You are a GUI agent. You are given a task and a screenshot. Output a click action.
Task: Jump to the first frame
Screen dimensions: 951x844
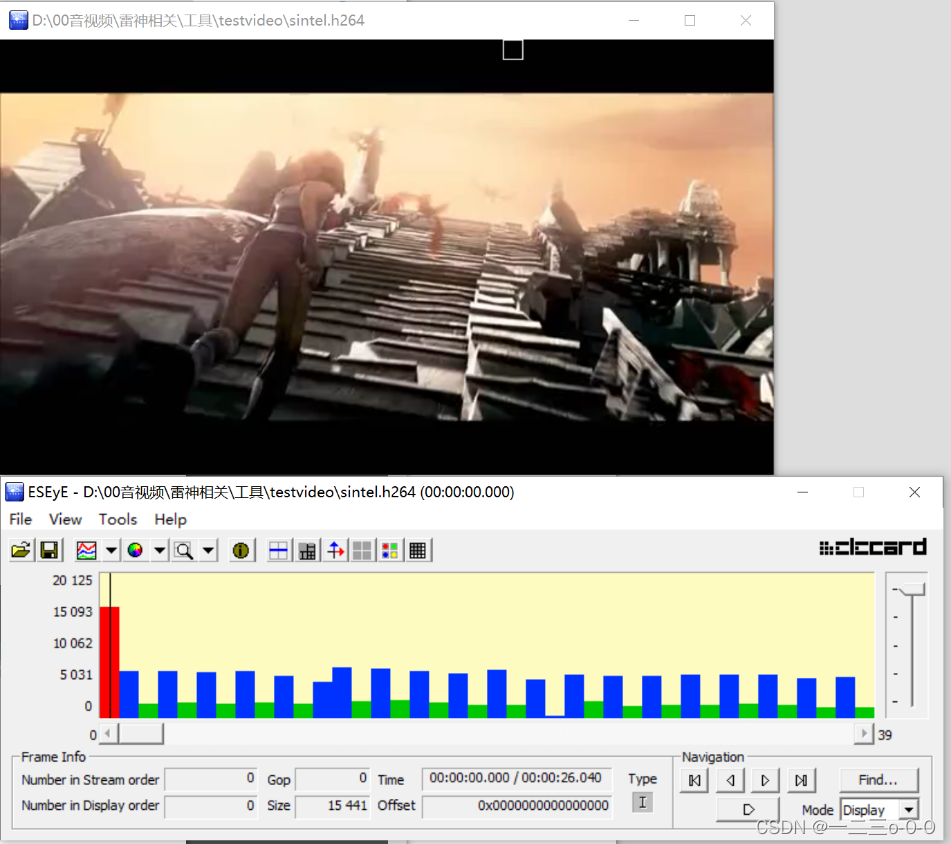694,780
